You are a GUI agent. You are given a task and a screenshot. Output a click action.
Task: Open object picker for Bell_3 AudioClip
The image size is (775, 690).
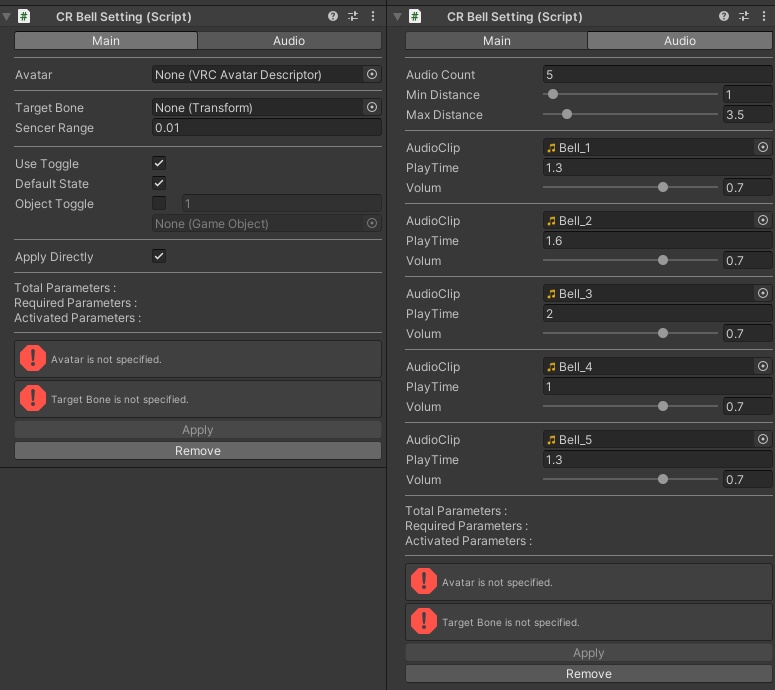763,294
